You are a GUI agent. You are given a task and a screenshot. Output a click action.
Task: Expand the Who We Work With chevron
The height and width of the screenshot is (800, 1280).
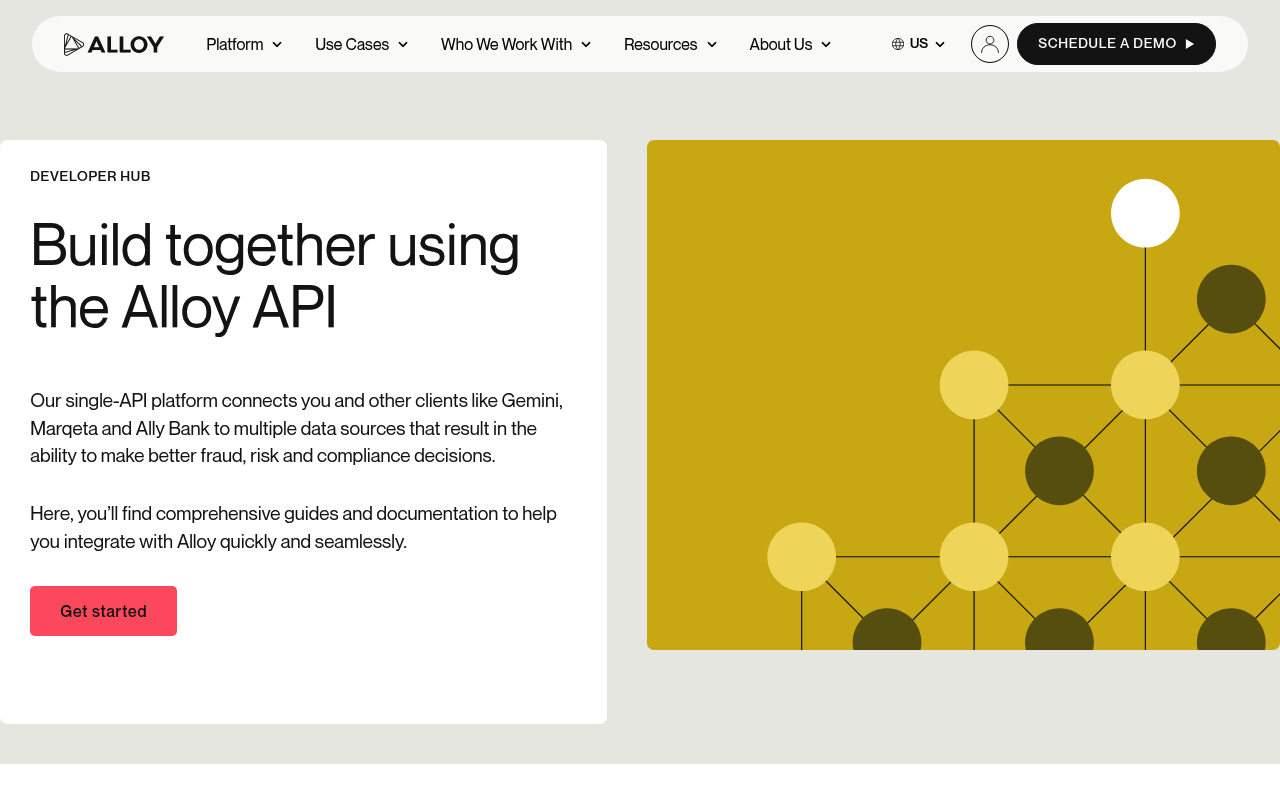pos(586,44)
